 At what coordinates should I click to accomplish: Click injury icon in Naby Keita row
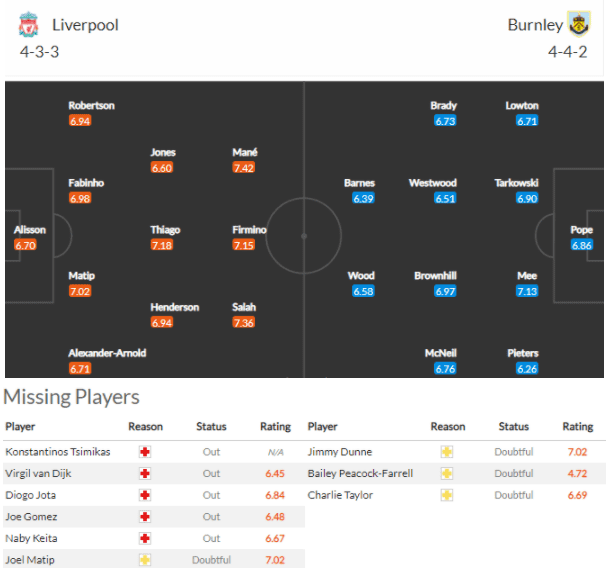[146, 538]
